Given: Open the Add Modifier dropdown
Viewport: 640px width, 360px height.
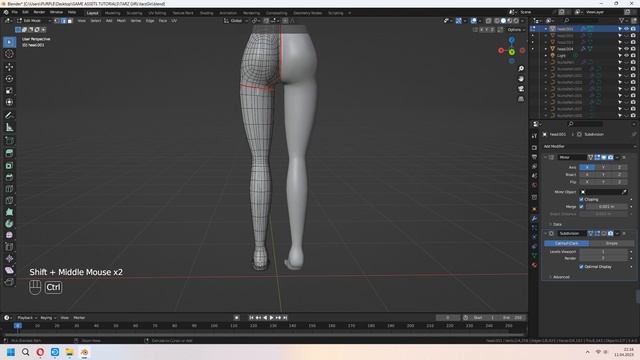Looking at the screenshot, I should coord(589,146).
